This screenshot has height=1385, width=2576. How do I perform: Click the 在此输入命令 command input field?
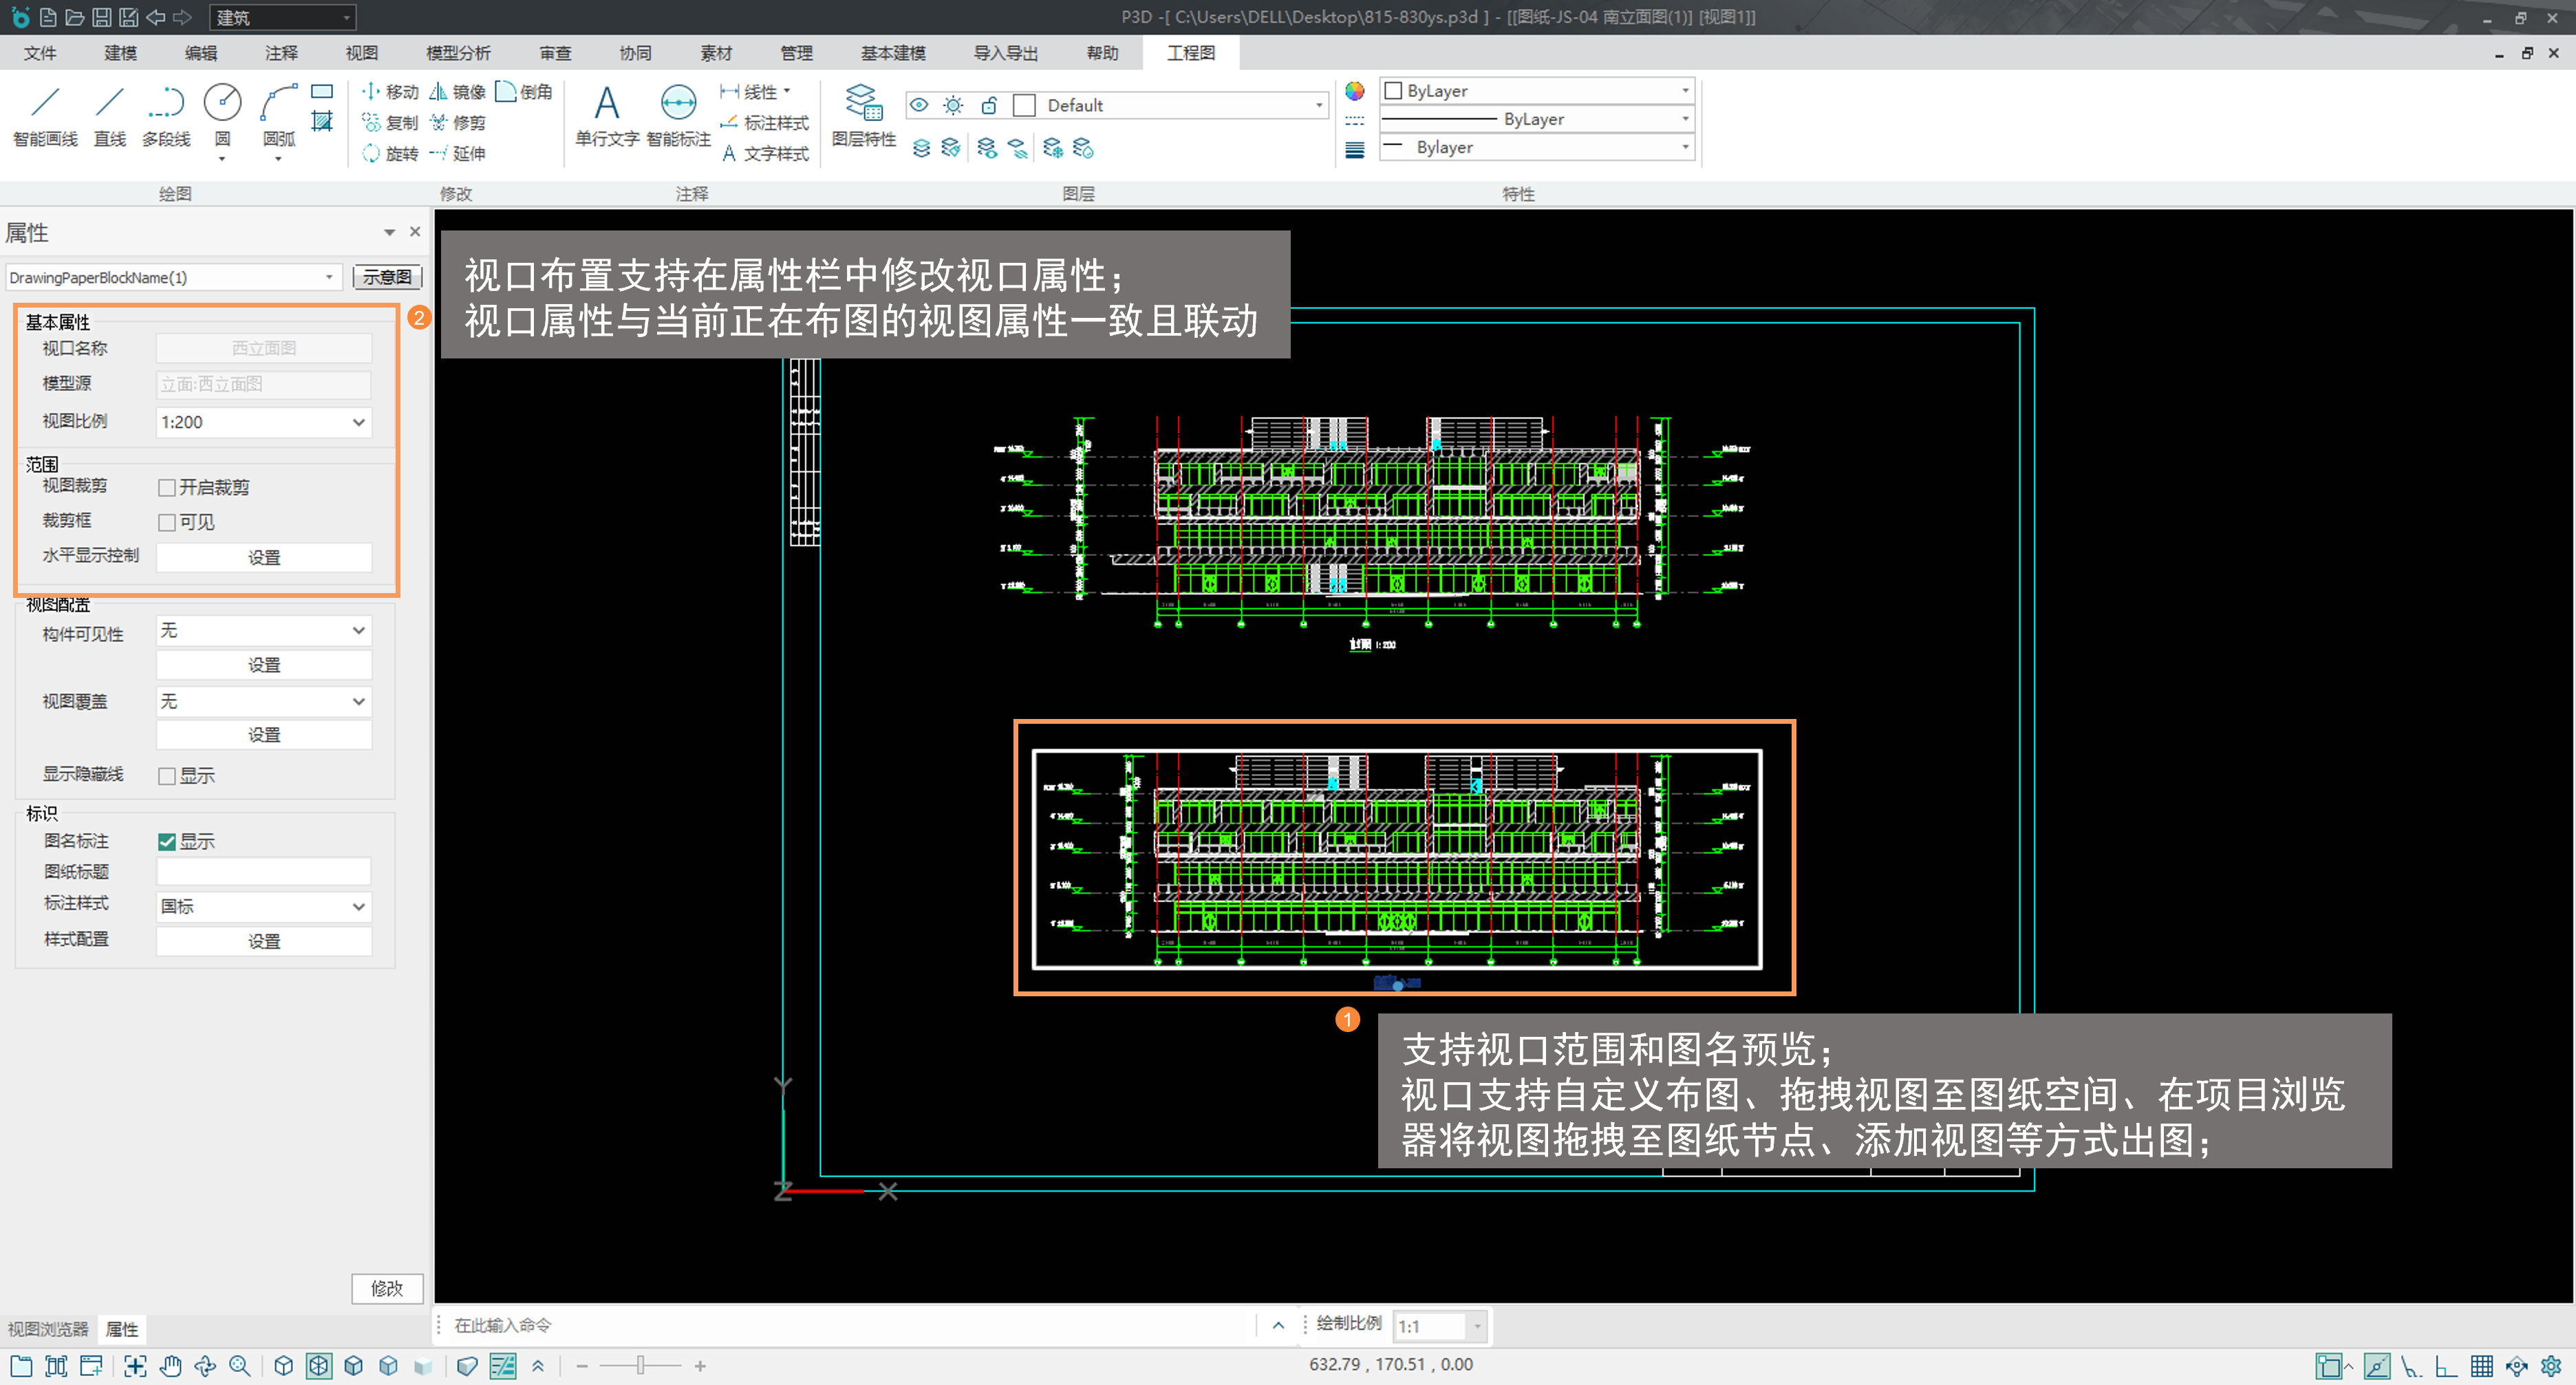click(850, 1325)
